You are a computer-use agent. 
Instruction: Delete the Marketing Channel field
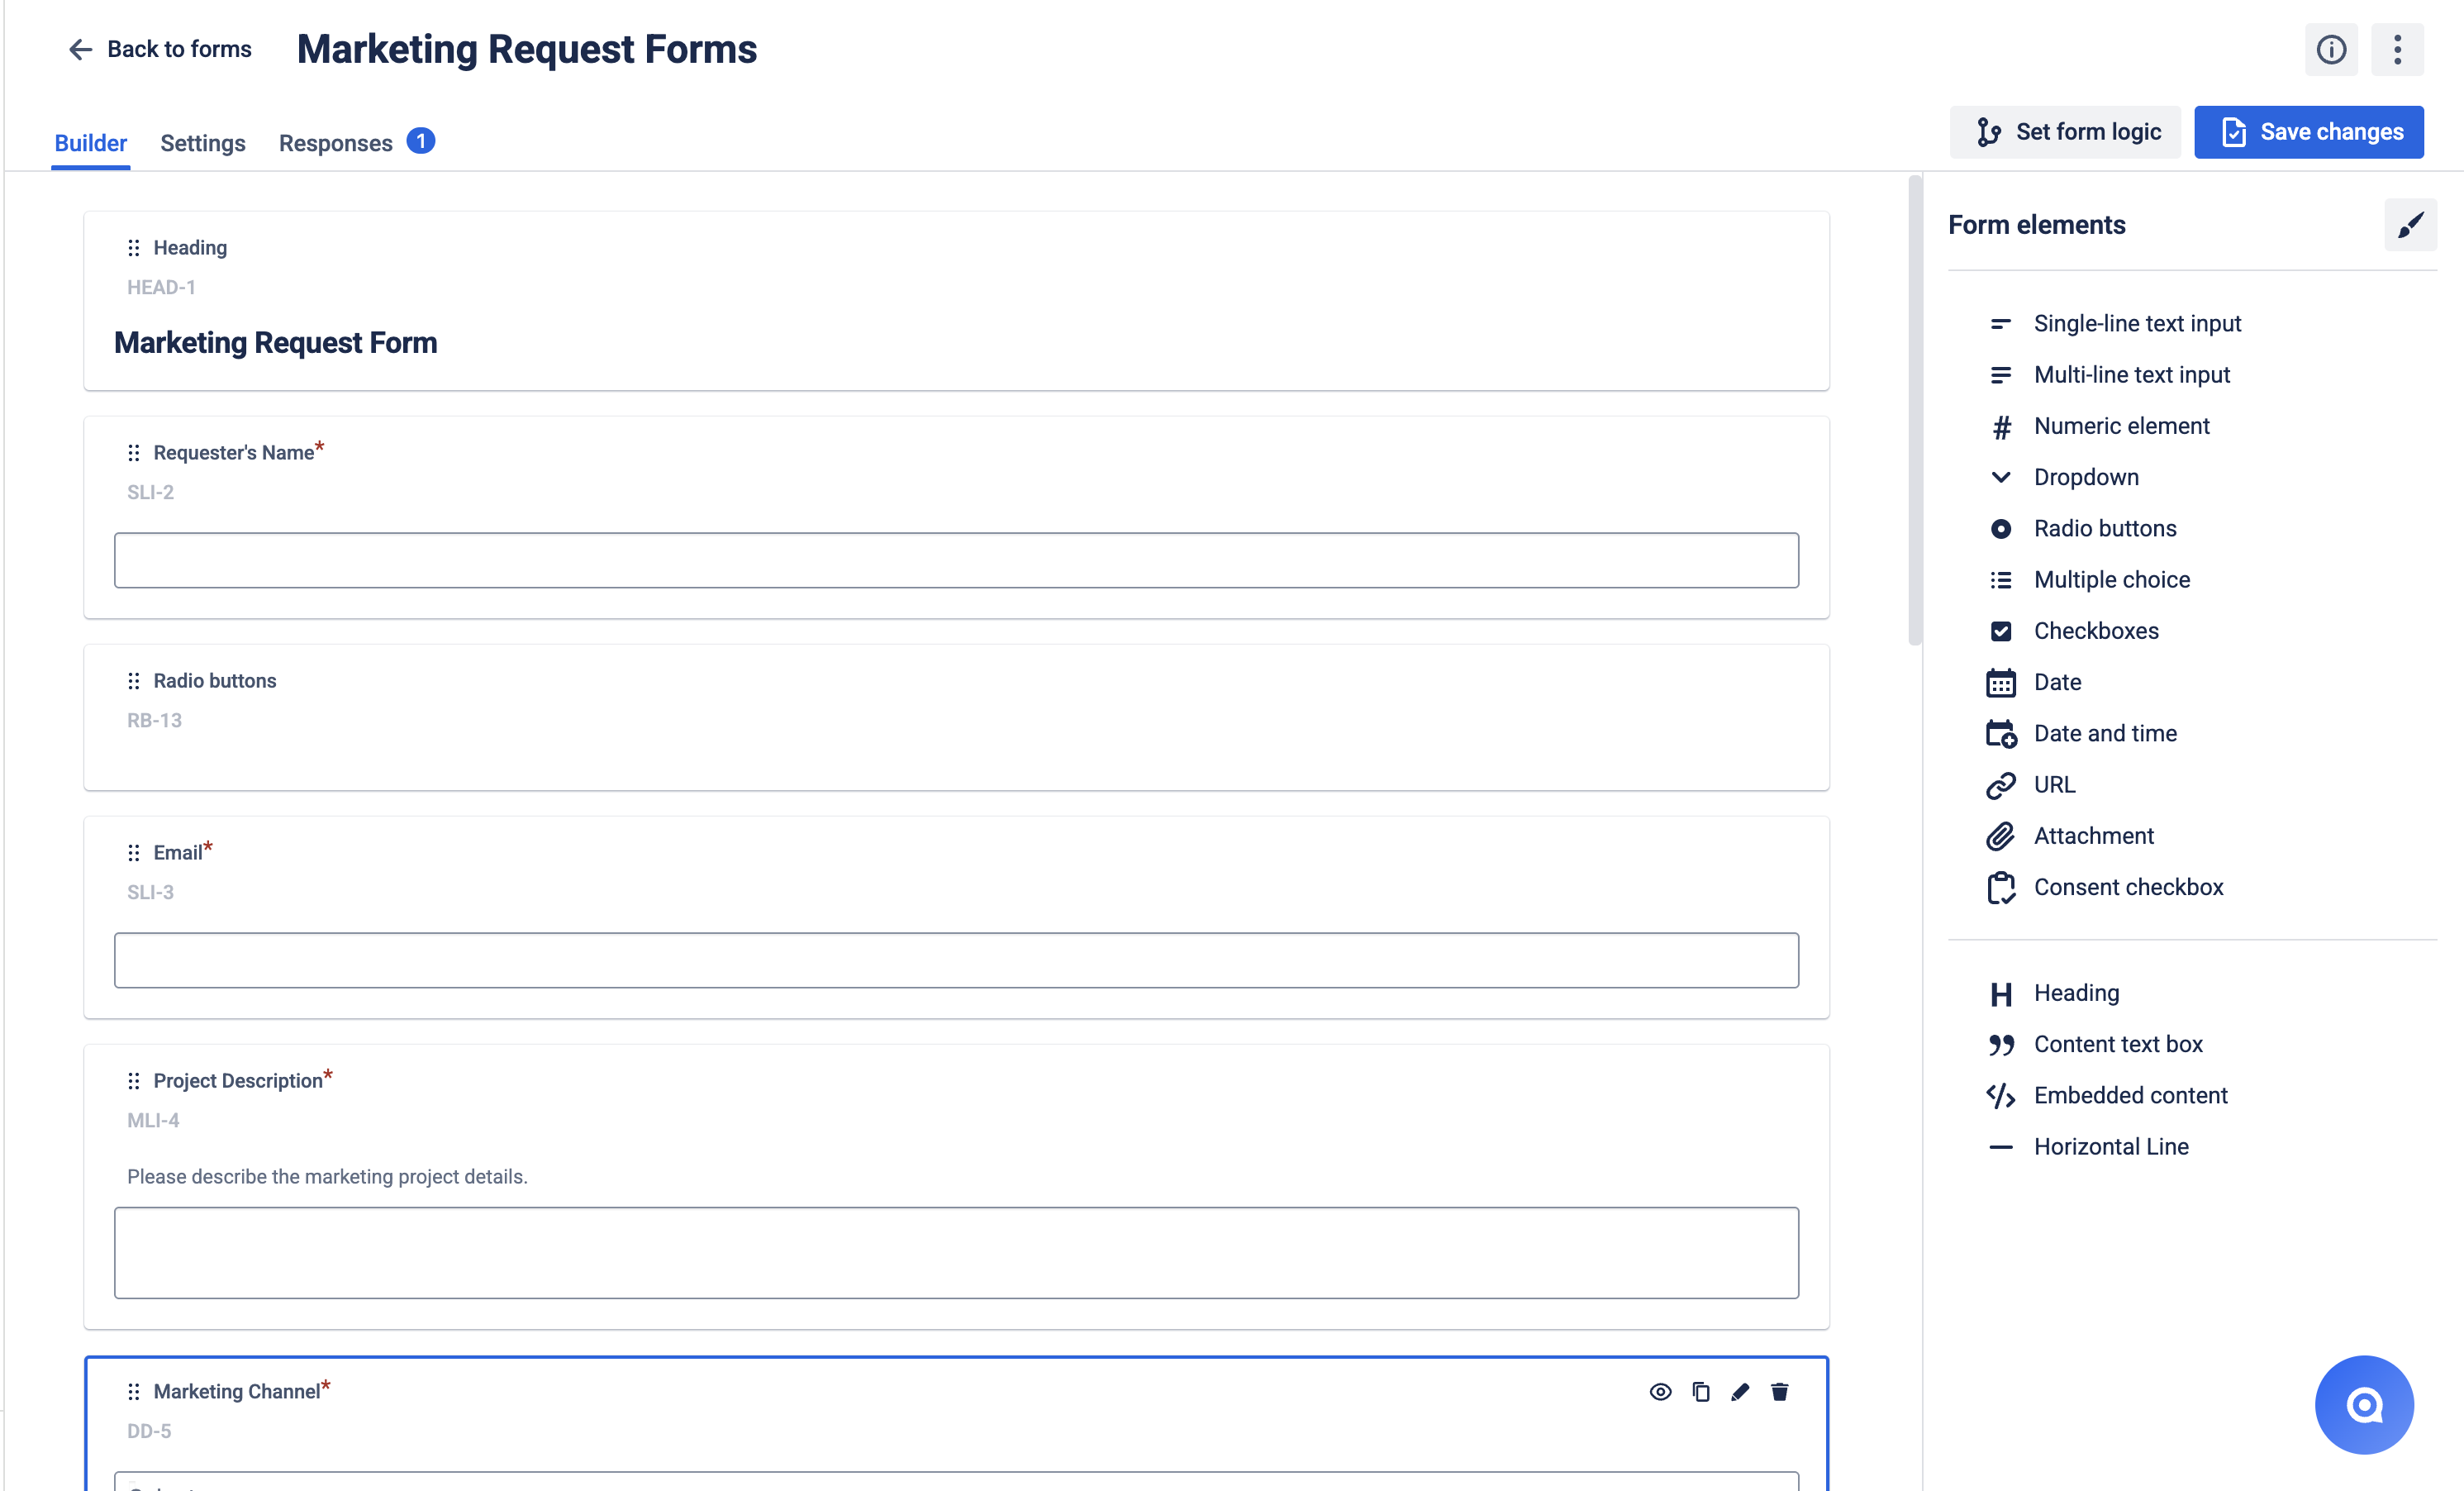1779,1392
